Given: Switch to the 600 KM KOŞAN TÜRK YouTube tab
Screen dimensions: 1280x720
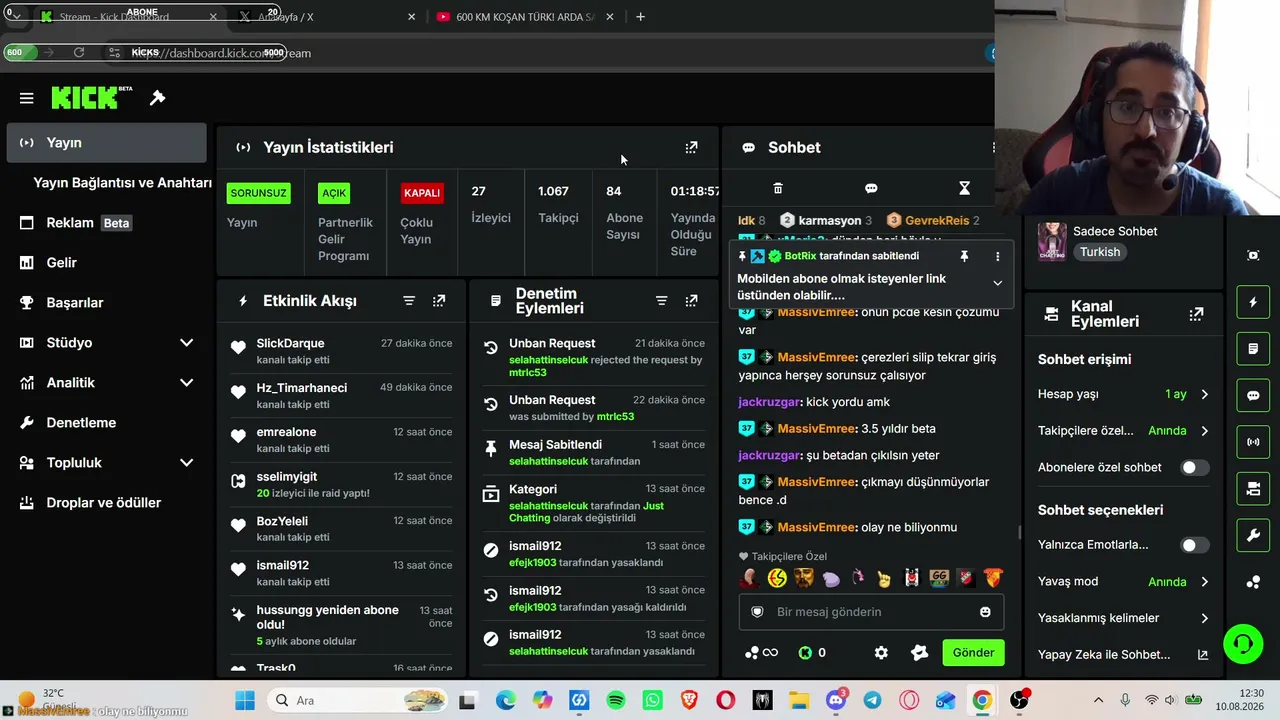Looking at the screenshot, I should coord(524,17).
